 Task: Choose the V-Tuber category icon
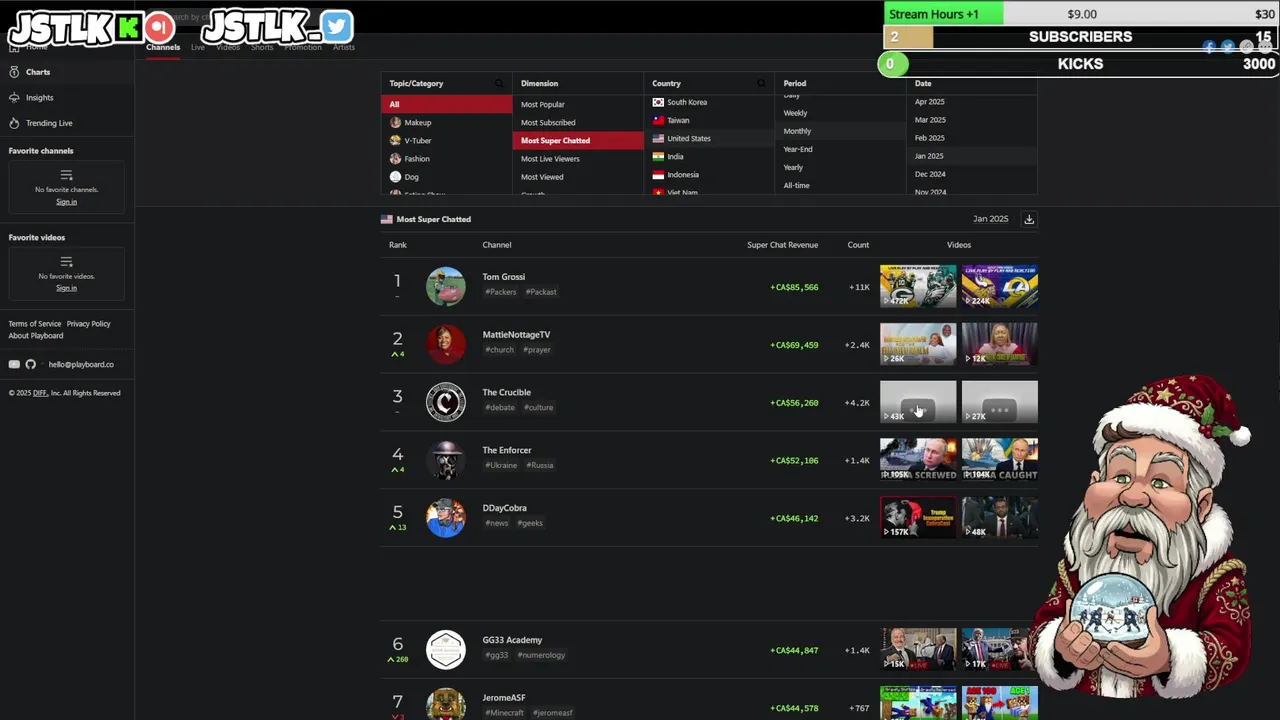click(x=395, y=140)
